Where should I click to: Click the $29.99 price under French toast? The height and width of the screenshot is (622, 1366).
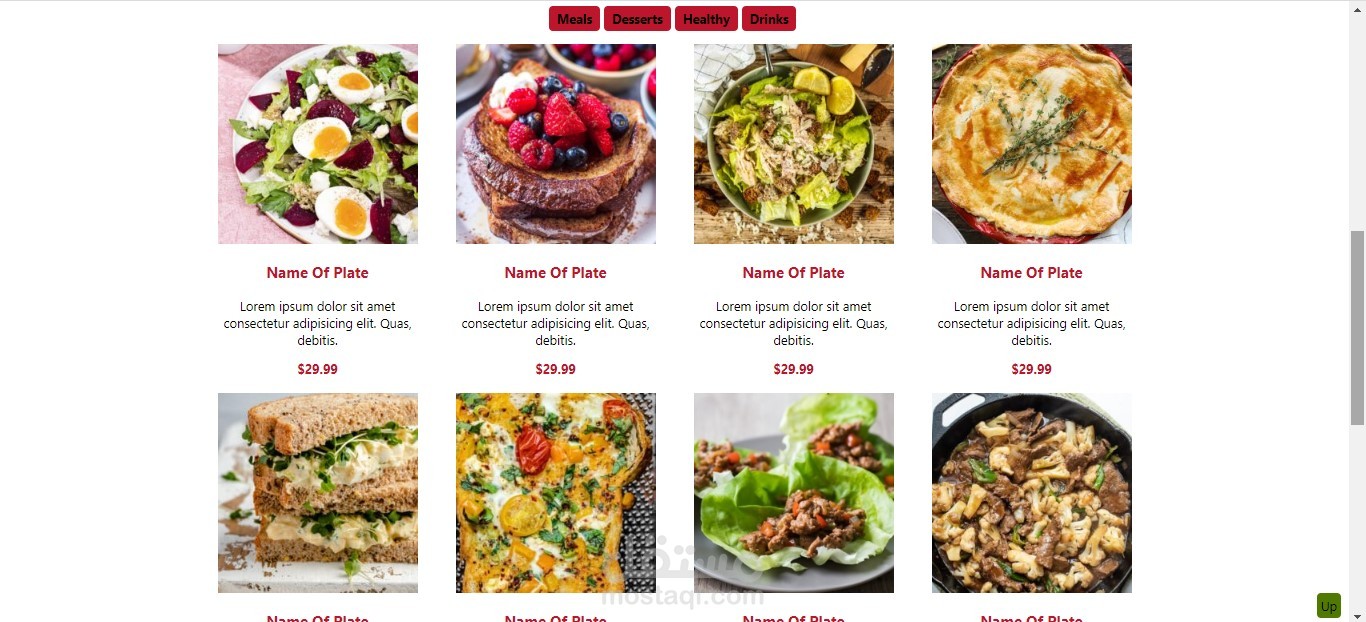556,369
